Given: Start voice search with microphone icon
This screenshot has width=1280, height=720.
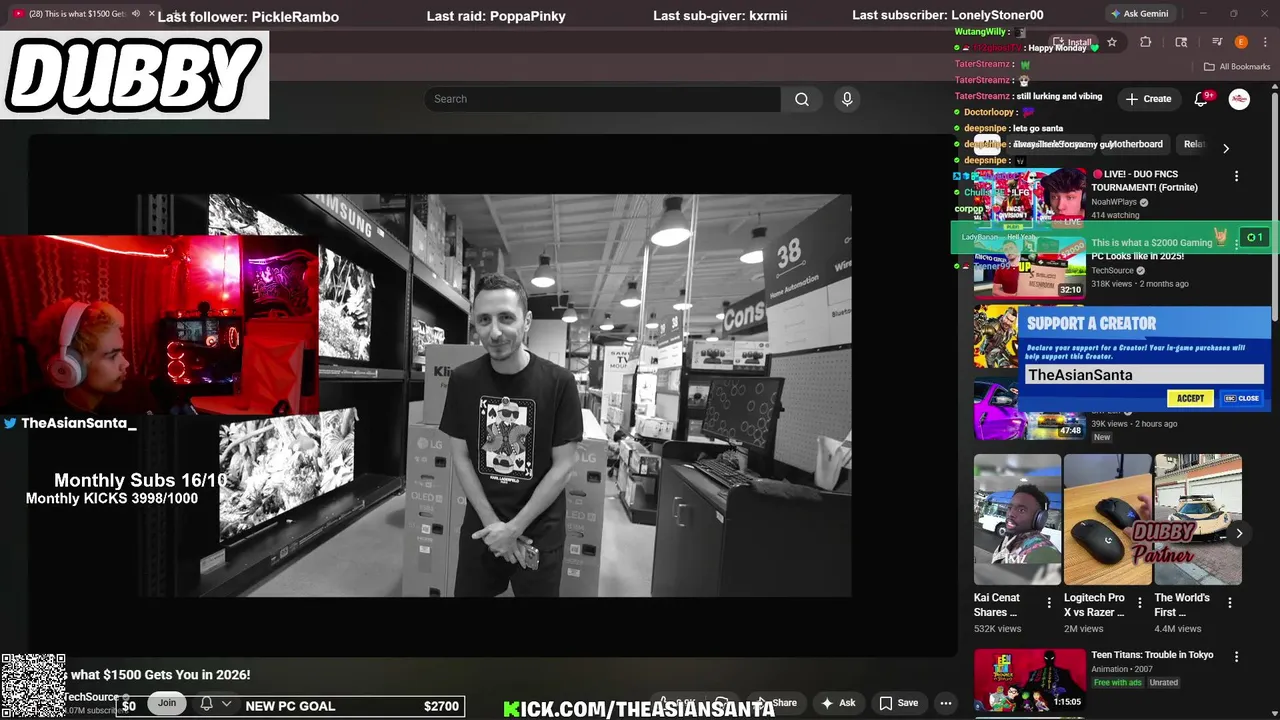Looking at the screenshot, I should coord(847,99).
